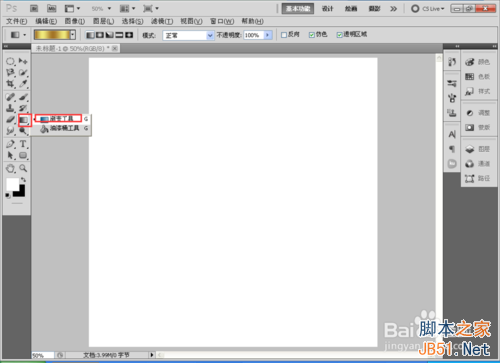Image resolution: width=500 pixels, height=363 pixels.
Task: Select the Polygonal Lasso tool
Action: 10,72
